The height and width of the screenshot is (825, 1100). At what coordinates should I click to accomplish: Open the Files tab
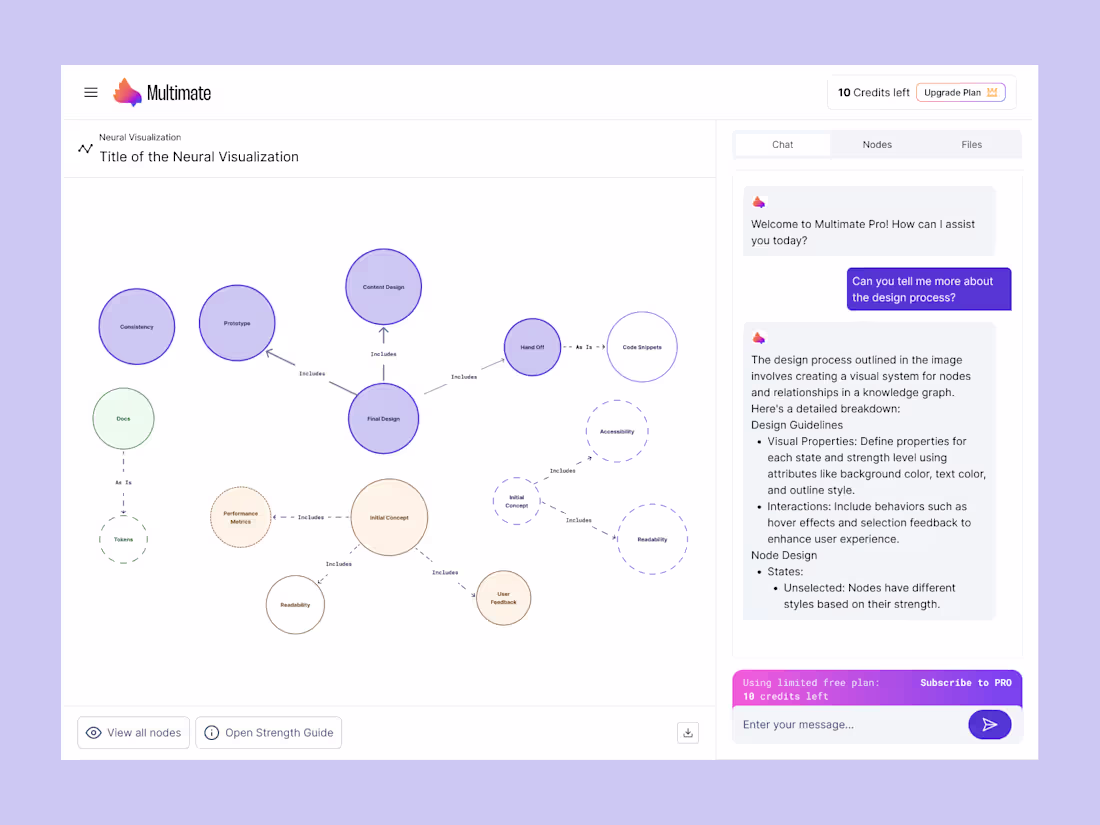tap(971, 144)
